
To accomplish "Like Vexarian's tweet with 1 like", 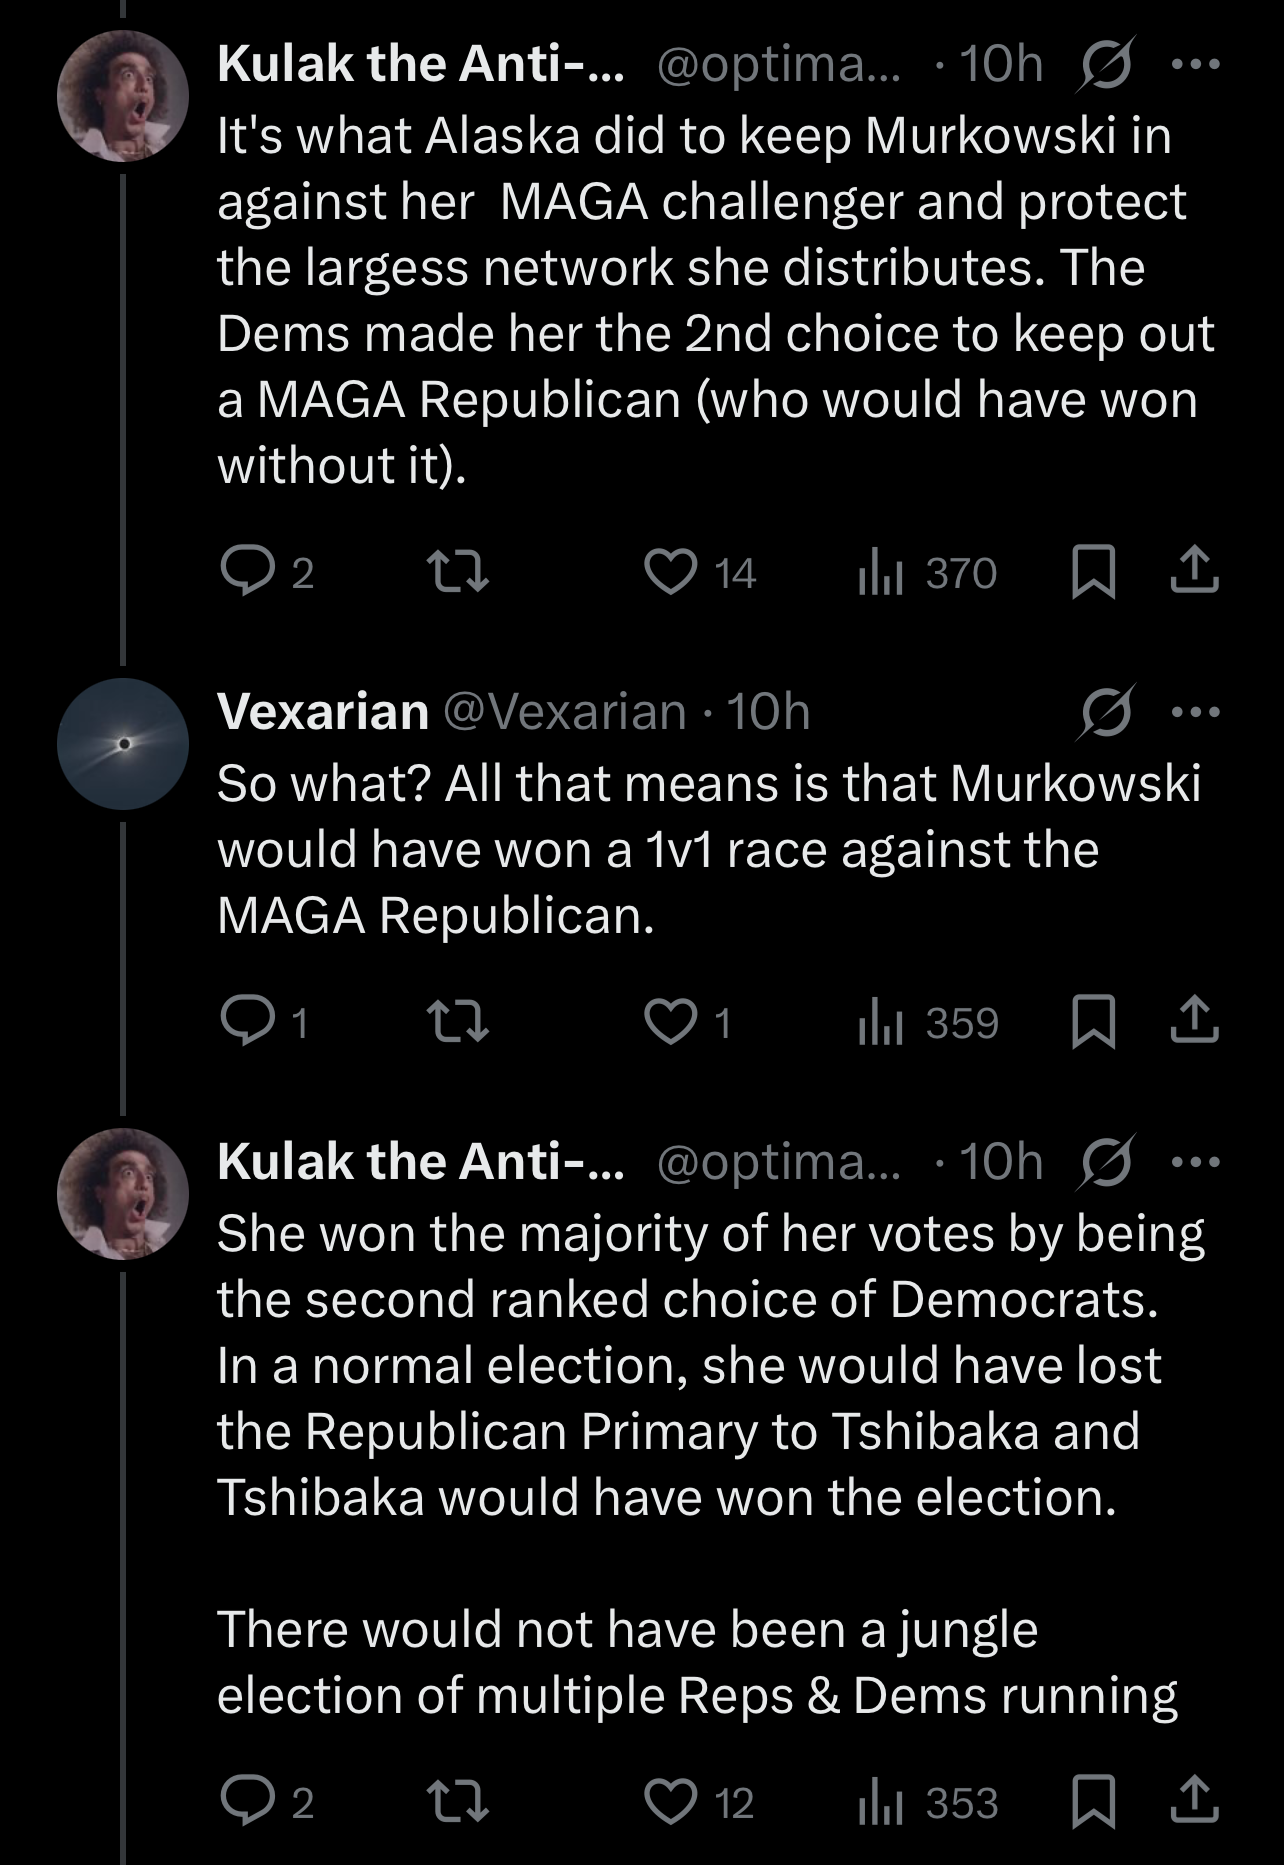I will pos(687,1023).
